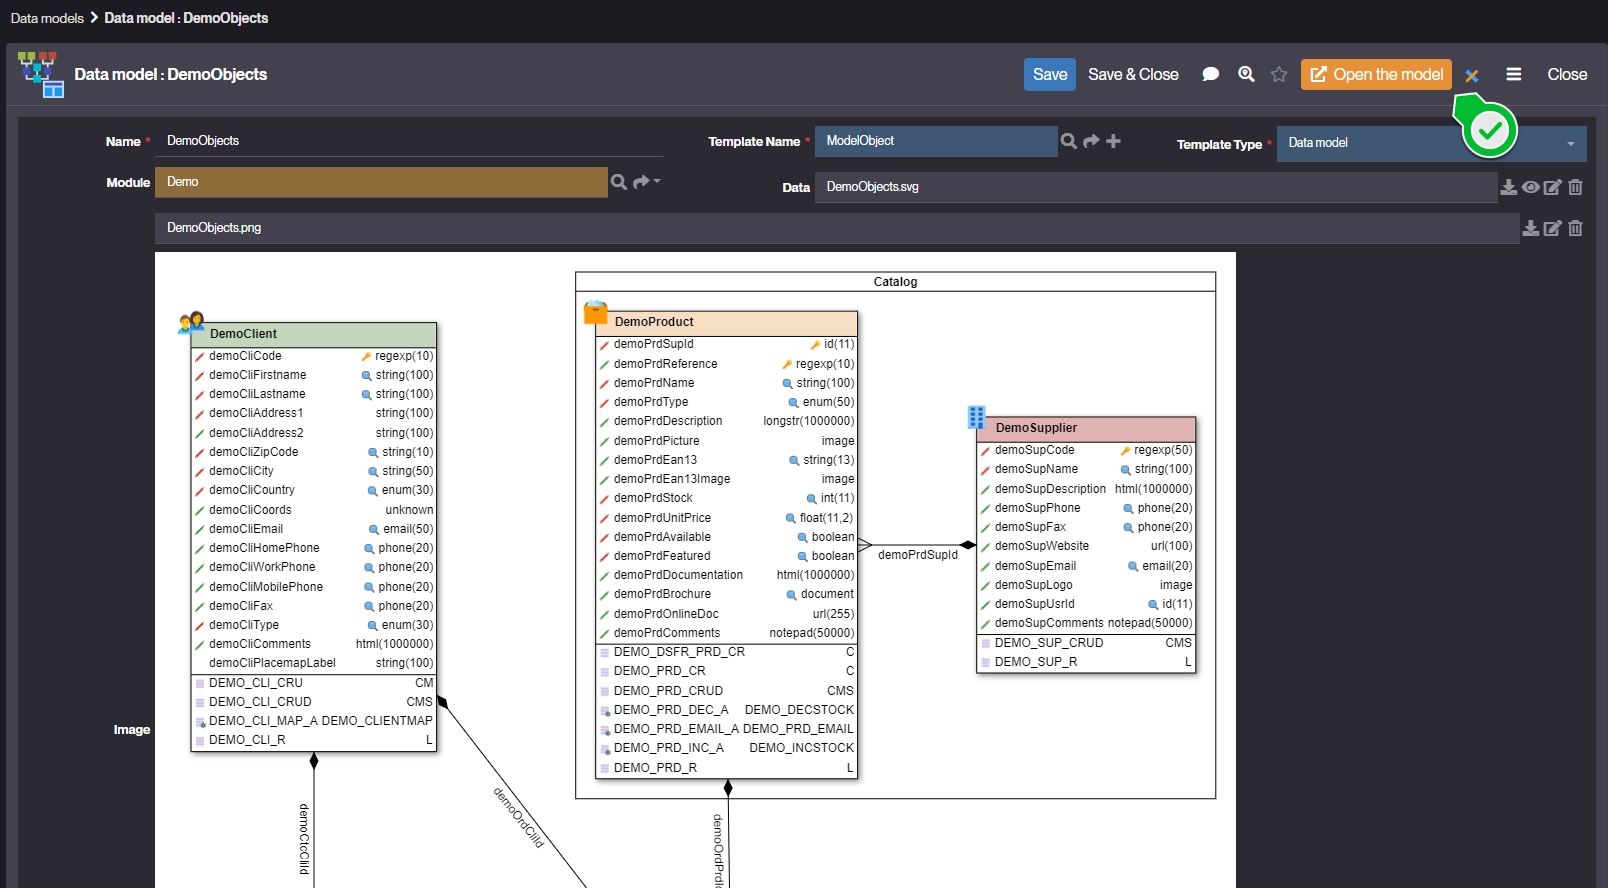Click the data model icon beside the title
The height and width of the screenshot is (888, 1608).
(x=41, y=74)
